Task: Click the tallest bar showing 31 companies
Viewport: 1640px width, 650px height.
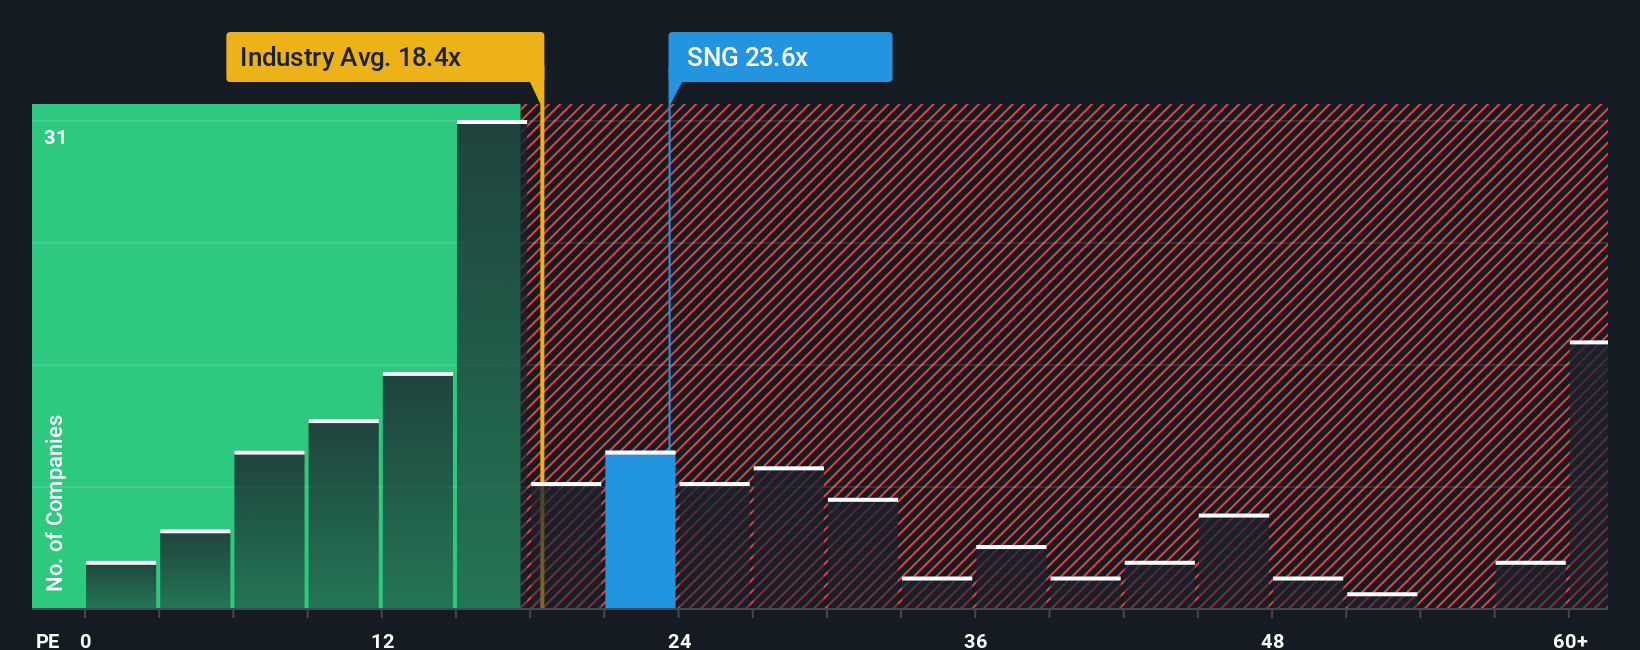Action: click(491, 364)
